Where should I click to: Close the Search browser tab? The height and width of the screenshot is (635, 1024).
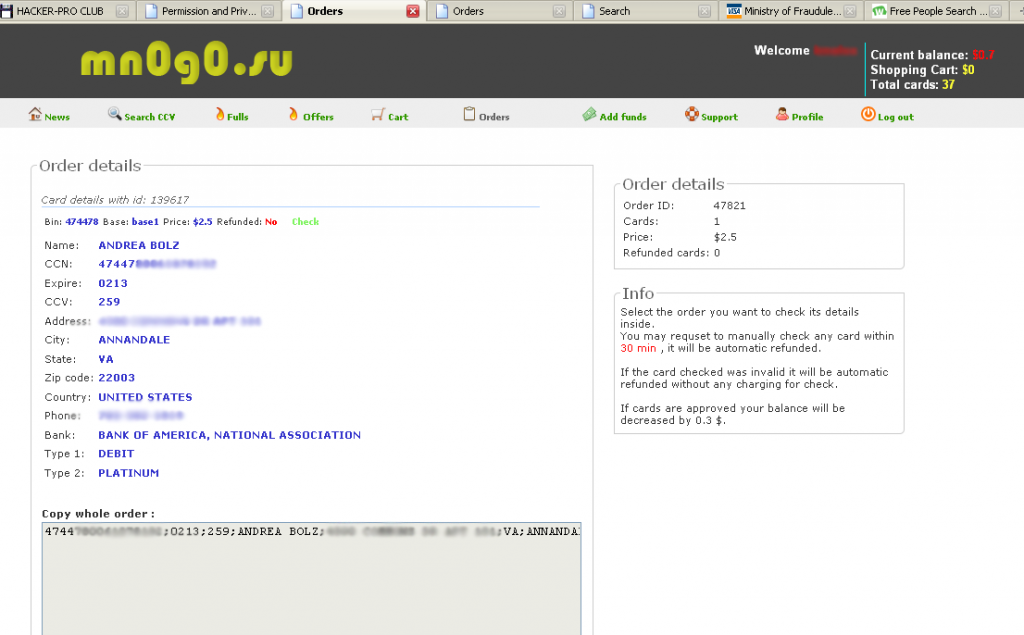pyautogui.click(x=706, y=11)
